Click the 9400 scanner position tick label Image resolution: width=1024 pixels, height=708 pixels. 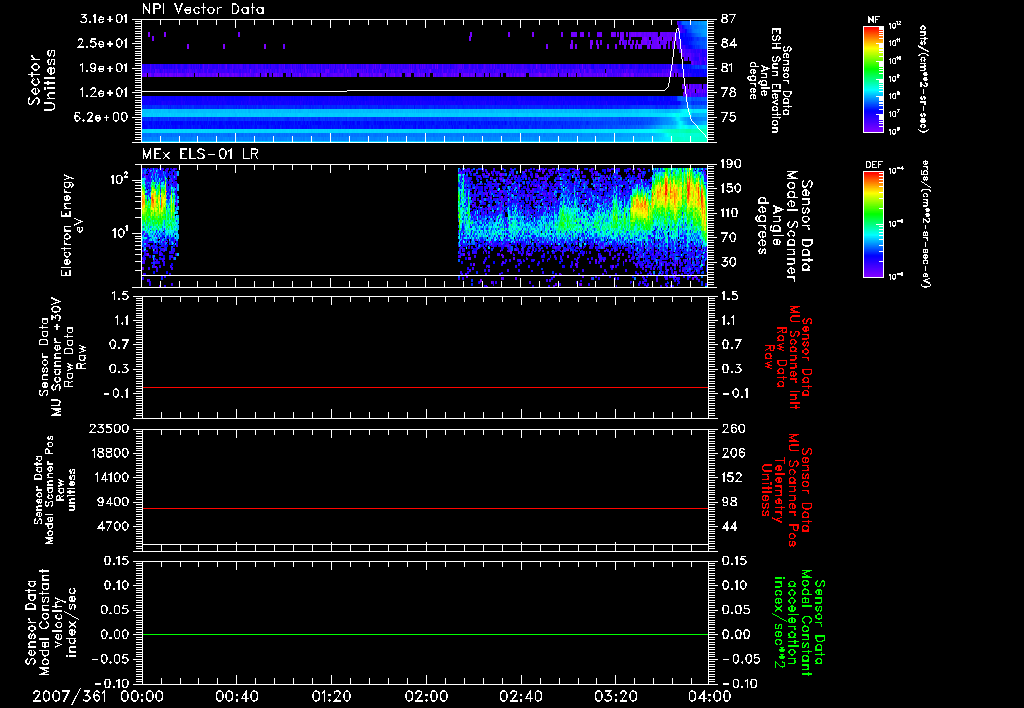pos(112,502)
